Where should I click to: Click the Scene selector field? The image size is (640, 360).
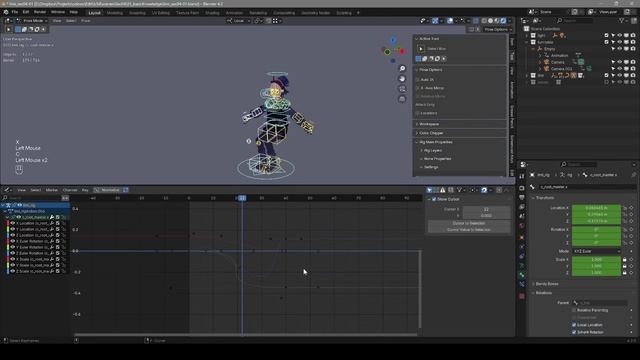click(x=549, y=12)
